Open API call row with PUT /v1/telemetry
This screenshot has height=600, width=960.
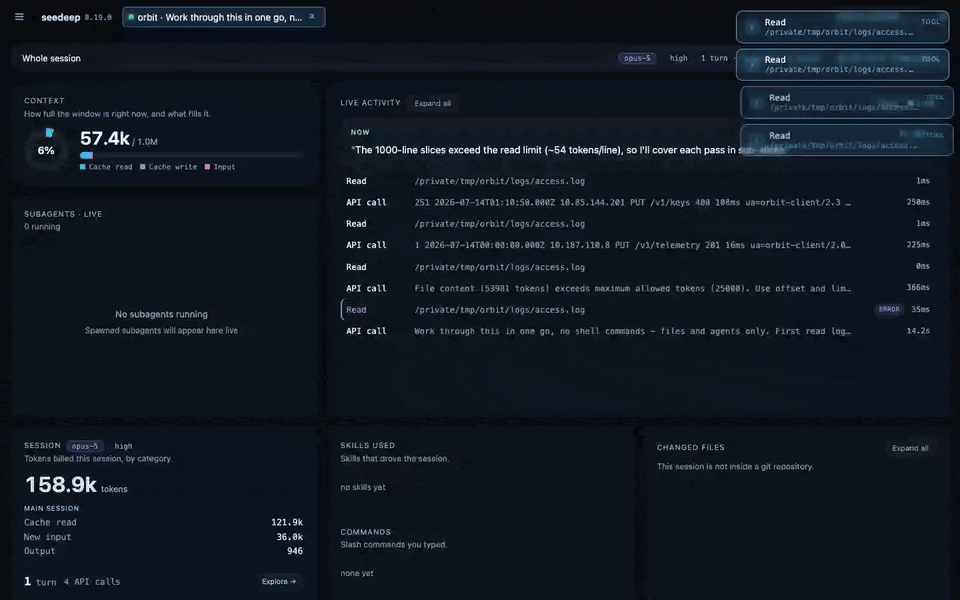pyautogui.click(x=637, y=245)
